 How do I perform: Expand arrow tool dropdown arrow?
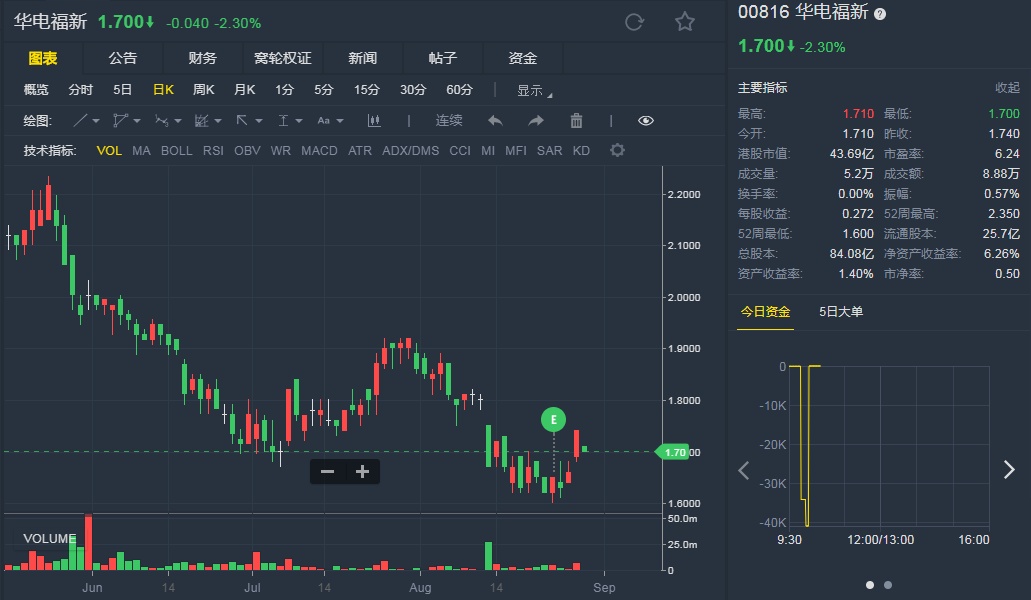[259, 121]
